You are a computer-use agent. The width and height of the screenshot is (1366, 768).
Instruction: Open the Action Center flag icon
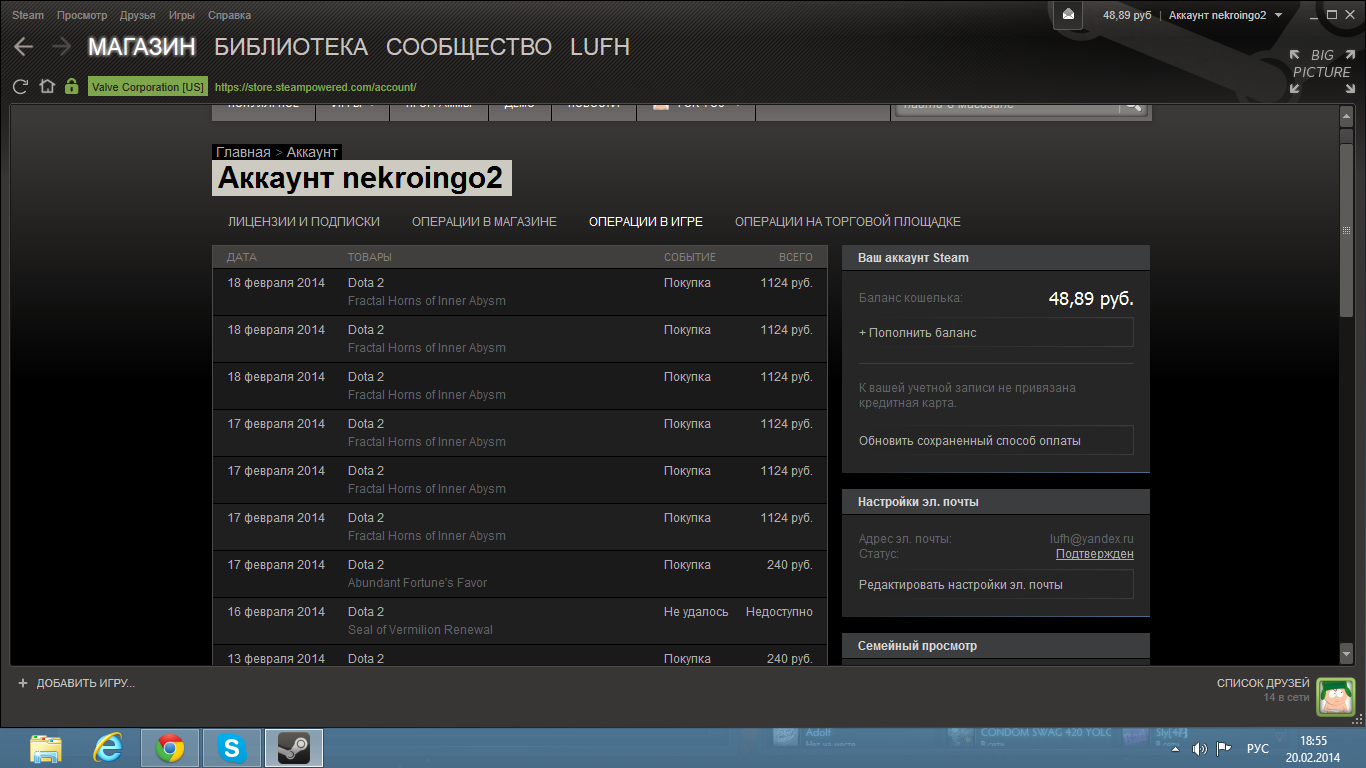coord(1223,748)
